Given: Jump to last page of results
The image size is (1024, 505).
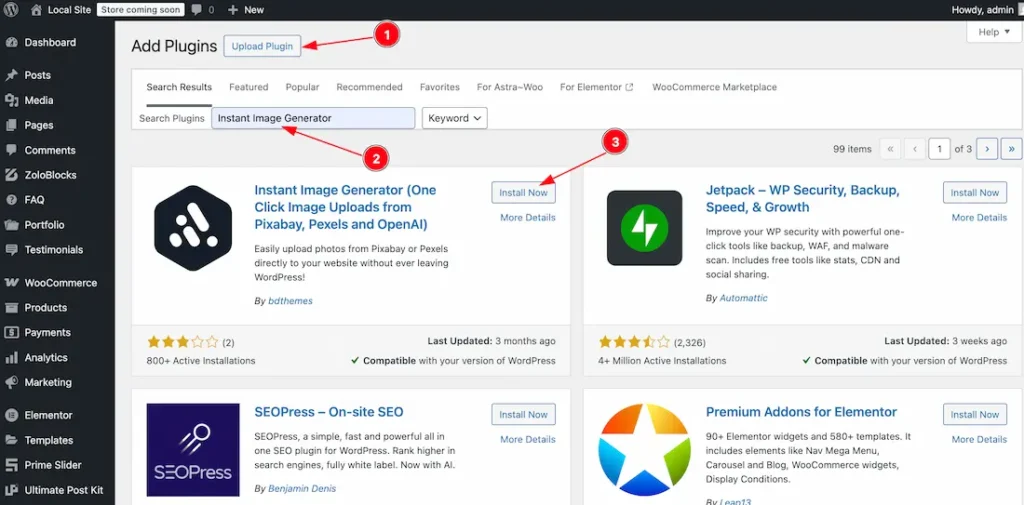Looking at the screenshot, I should tap(1012, 149).
